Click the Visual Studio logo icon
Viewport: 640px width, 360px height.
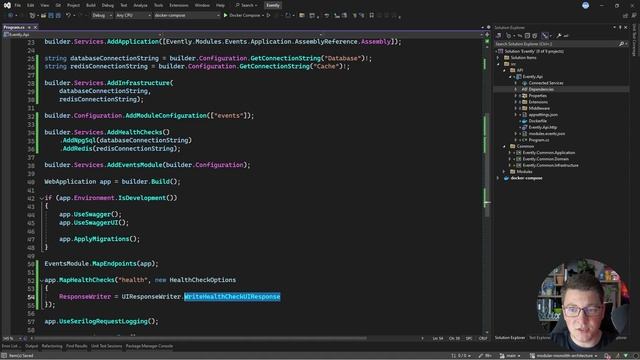click(7, 5)
